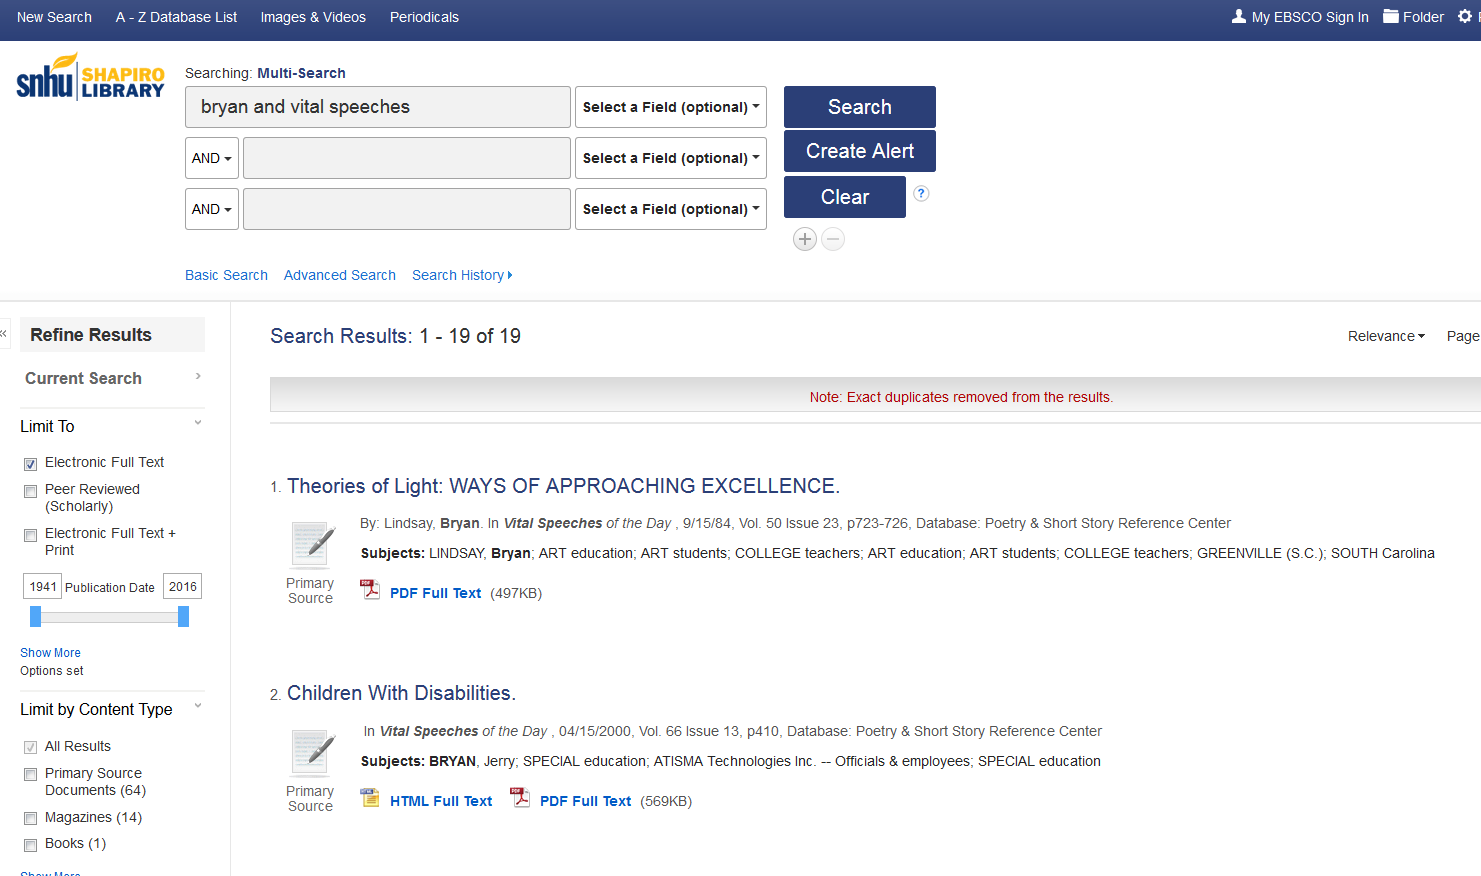1481x876 pixels.
Task: Open second row Select a Field dropdown
Action: [671, 158]
